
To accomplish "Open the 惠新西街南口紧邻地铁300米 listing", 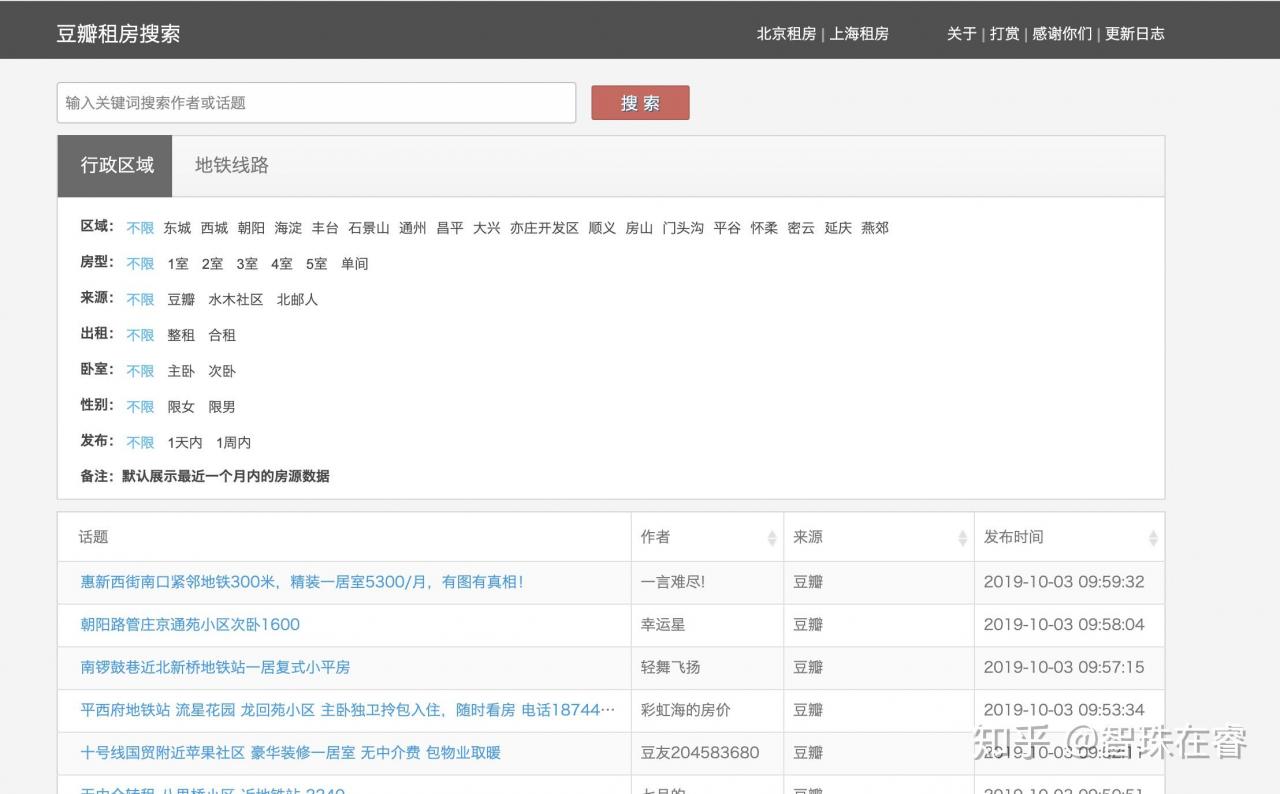I will pos(302,582).
